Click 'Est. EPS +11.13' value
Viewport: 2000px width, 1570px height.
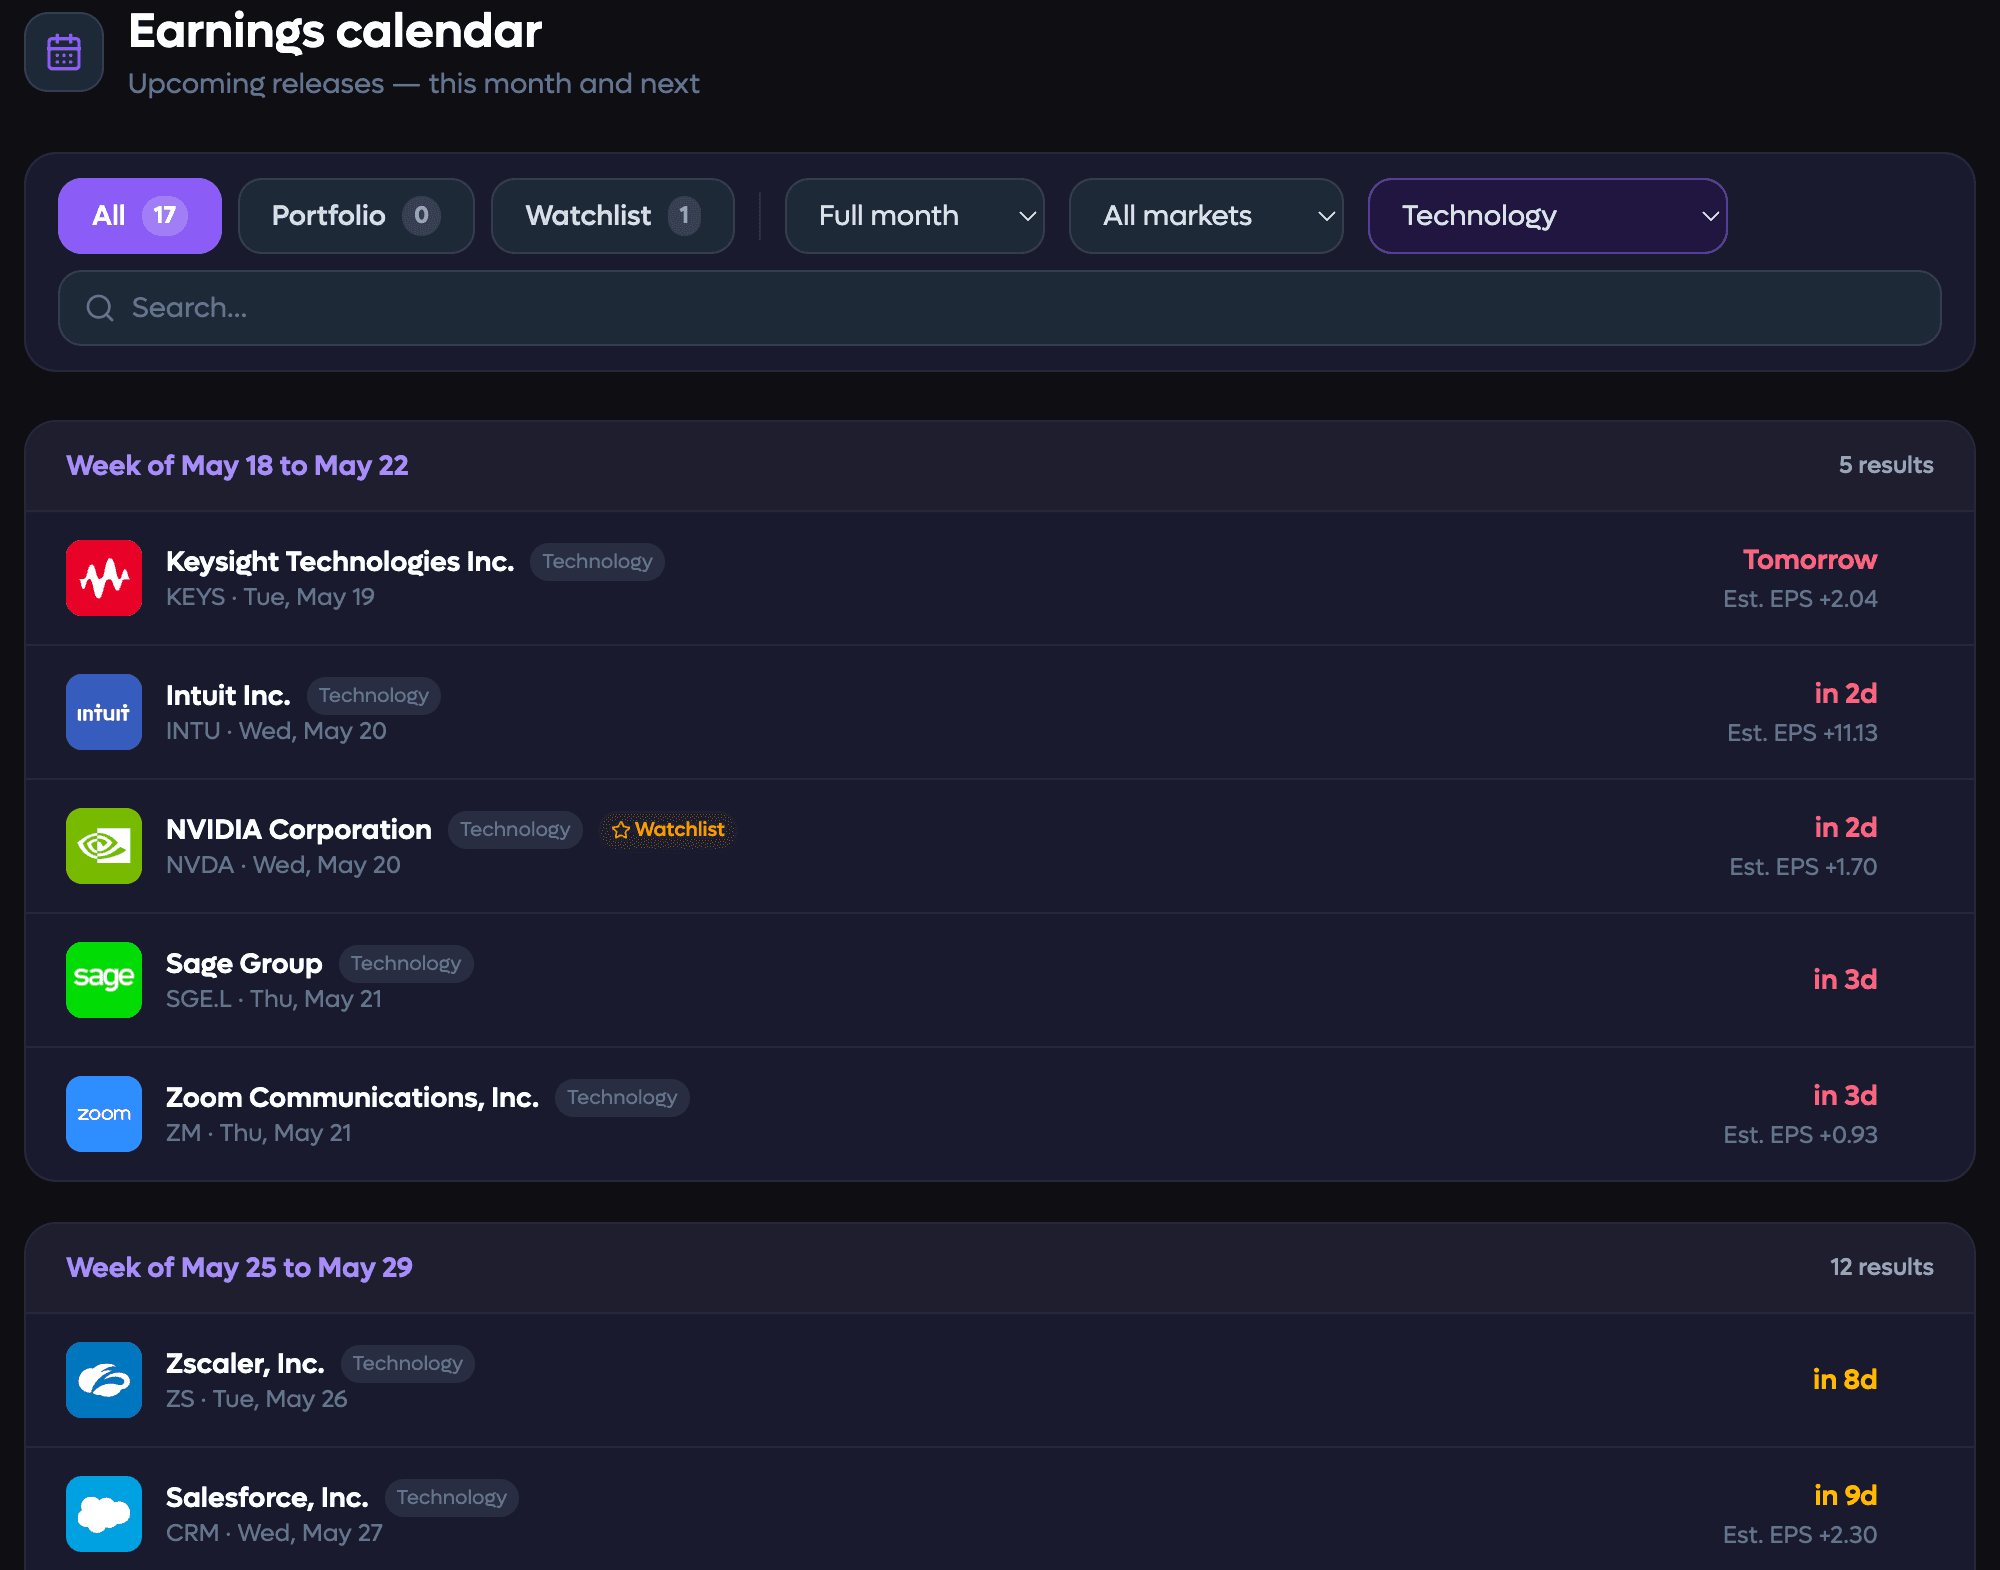(1802, 733)
